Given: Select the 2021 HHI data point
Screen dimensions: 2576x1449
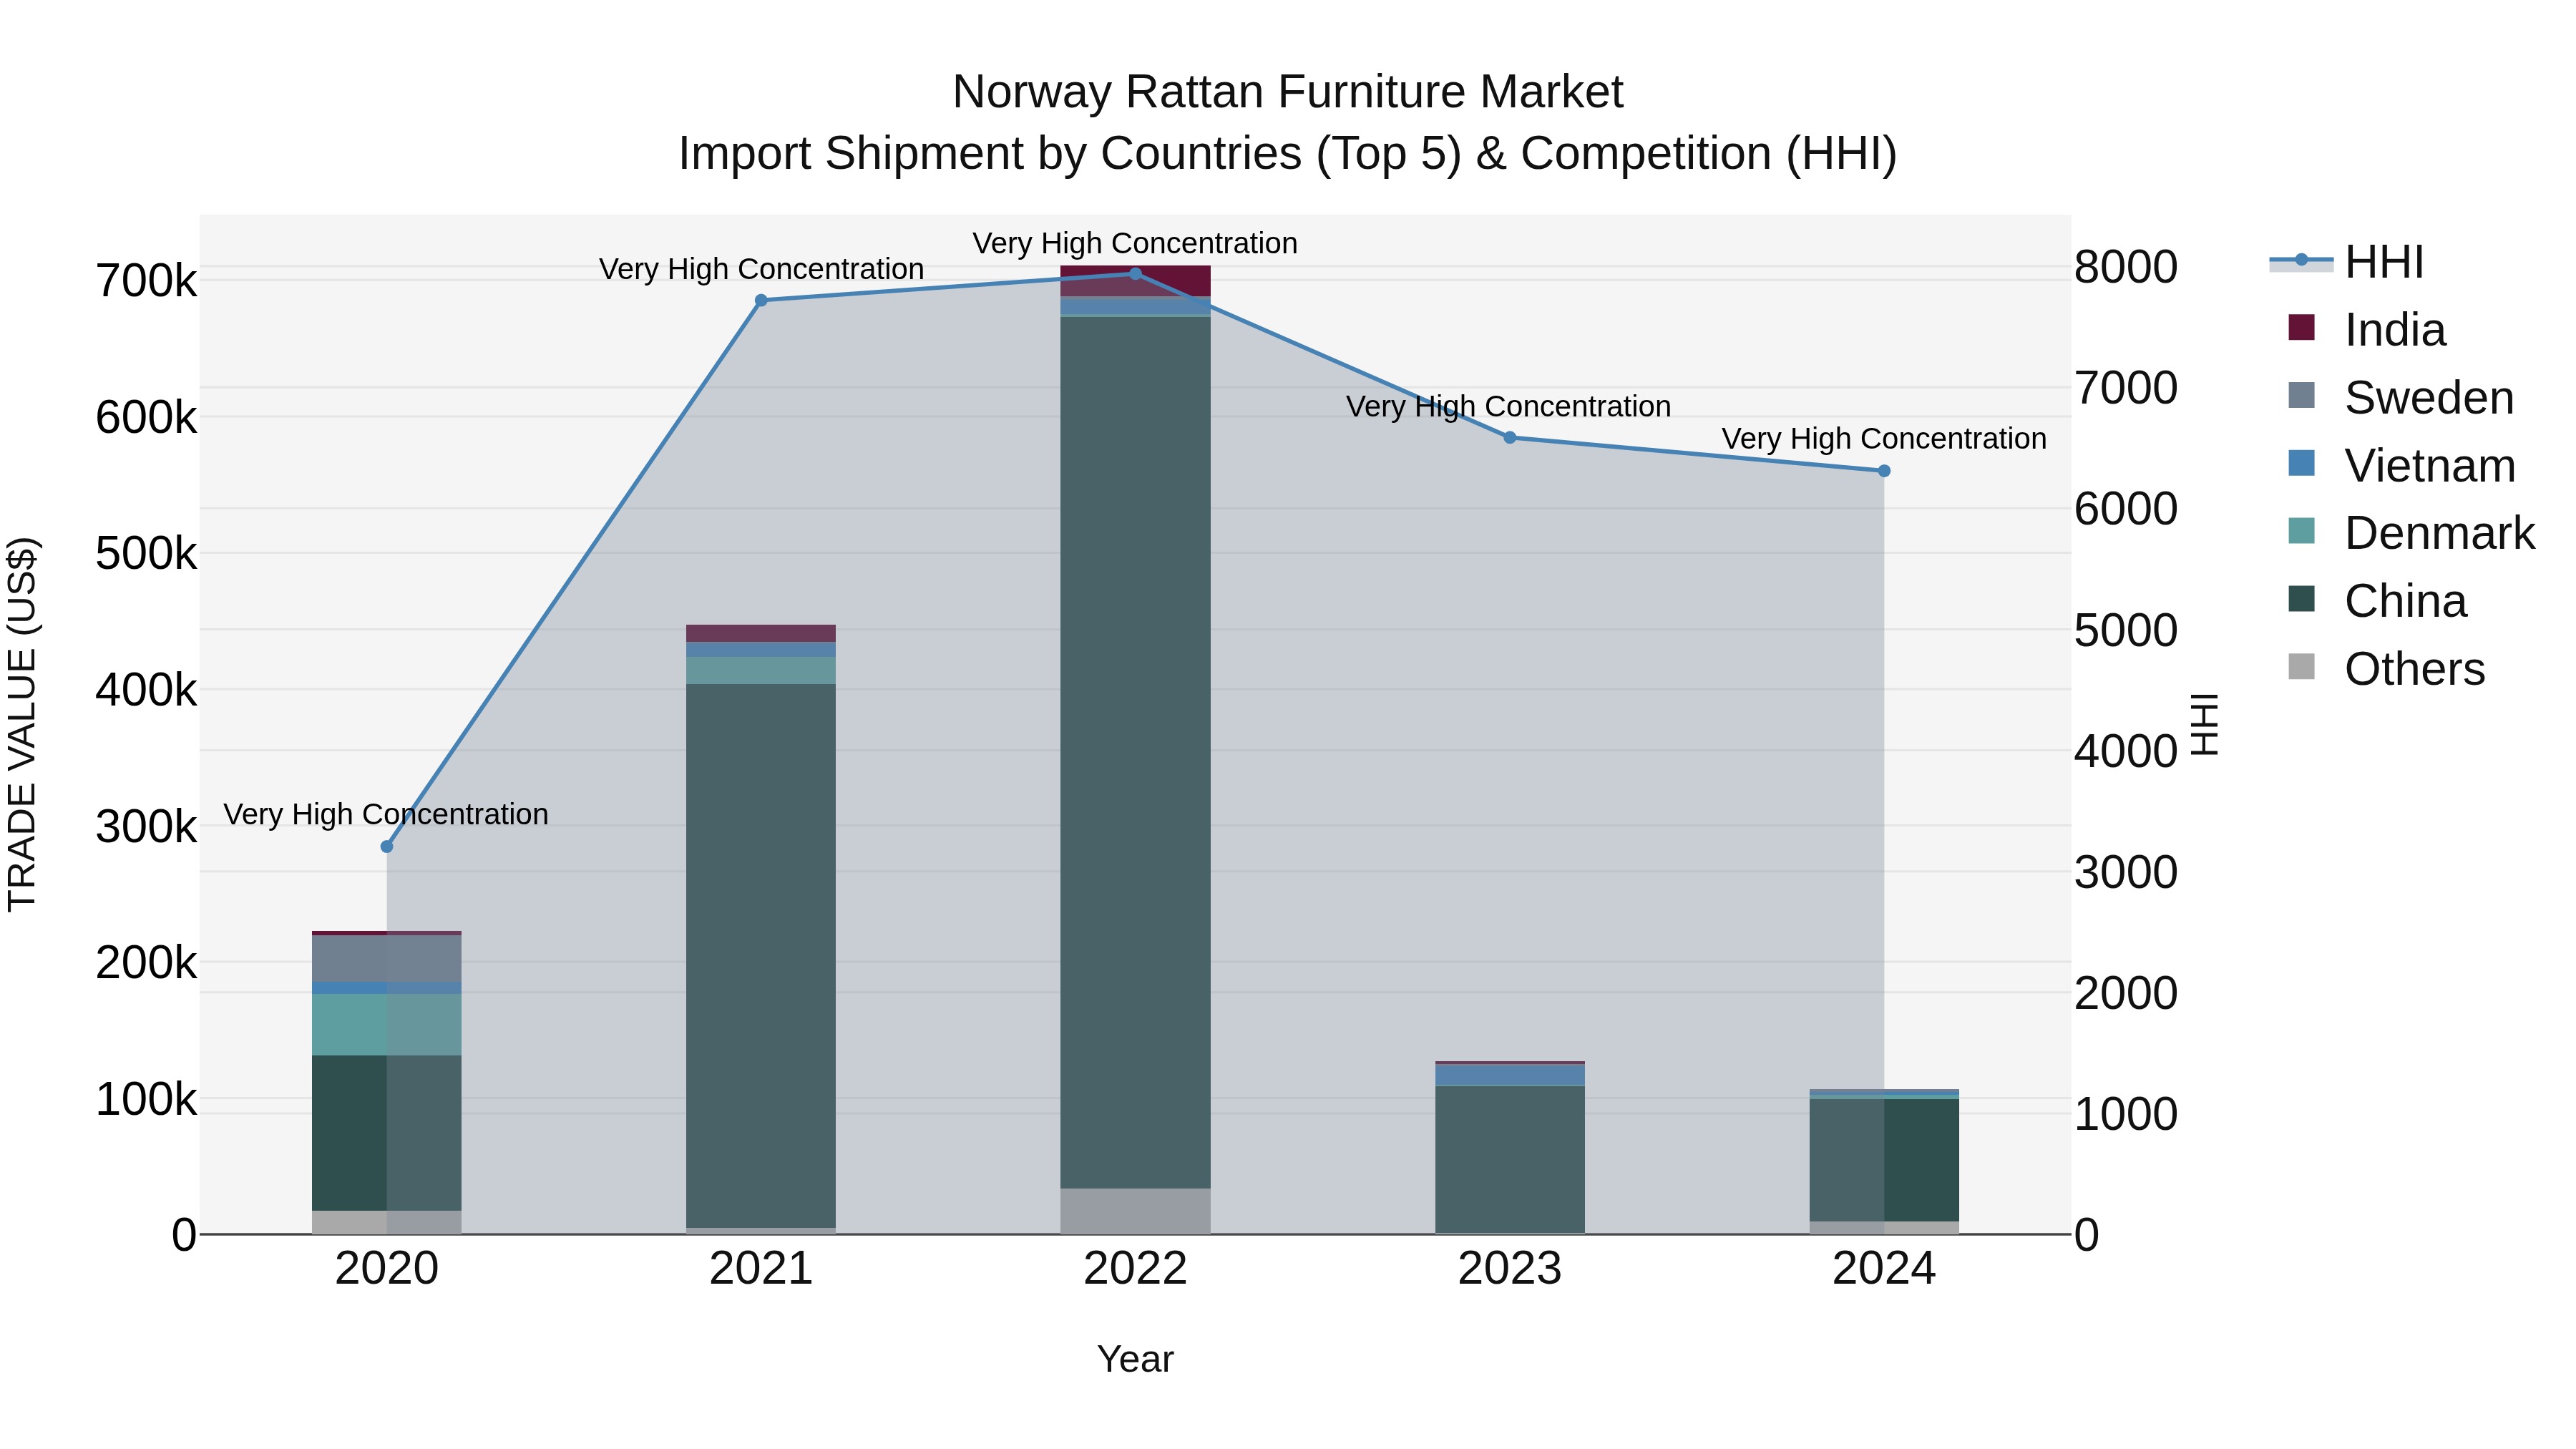Looking at the screenshot, I should (x=761, y=300).
